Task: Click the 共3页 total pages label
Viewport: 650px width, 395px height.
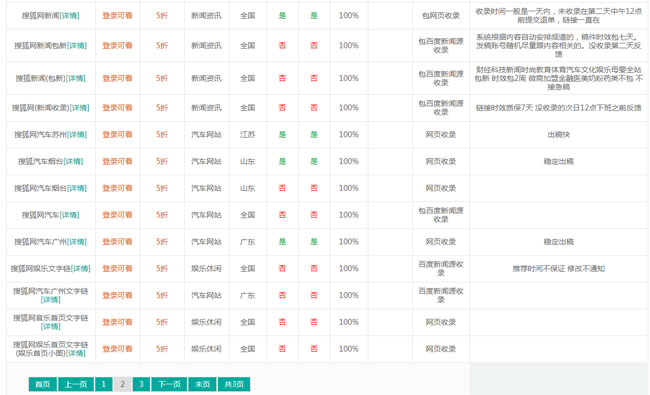Action: click(234, 384)
